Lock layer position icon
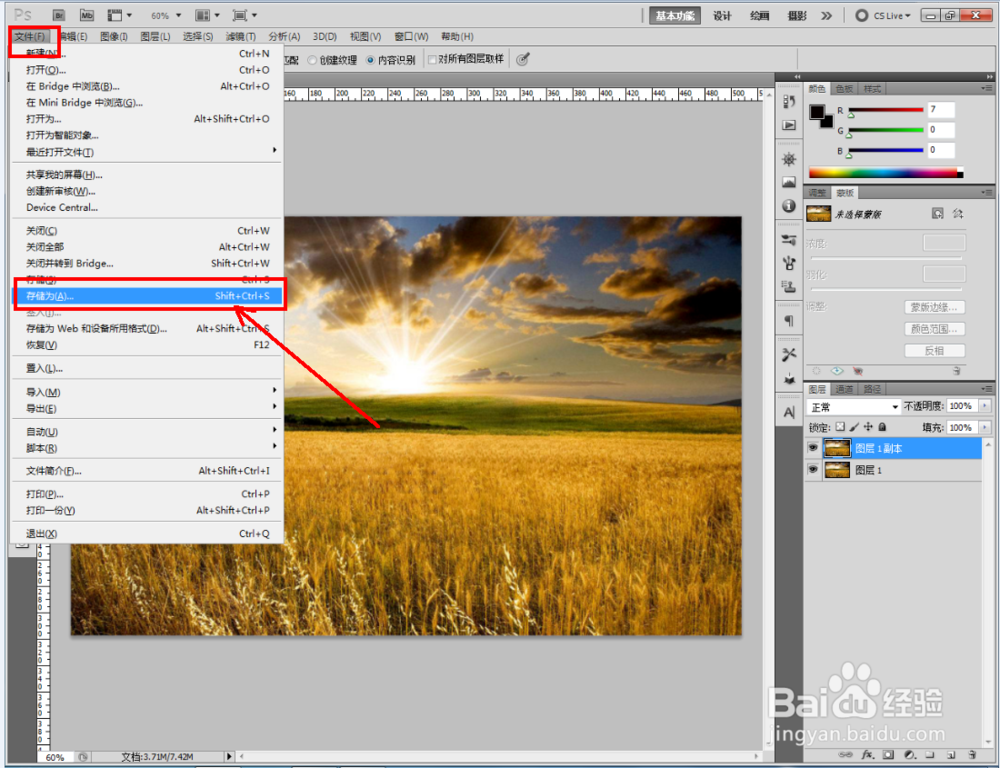1000x768 pixels. (x=868, y=427)
